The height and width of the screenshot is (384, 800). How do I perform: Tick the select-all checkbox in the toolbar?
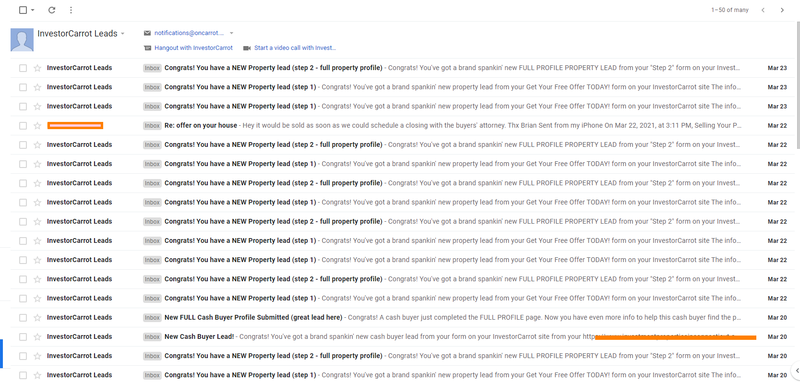point(23,10)
